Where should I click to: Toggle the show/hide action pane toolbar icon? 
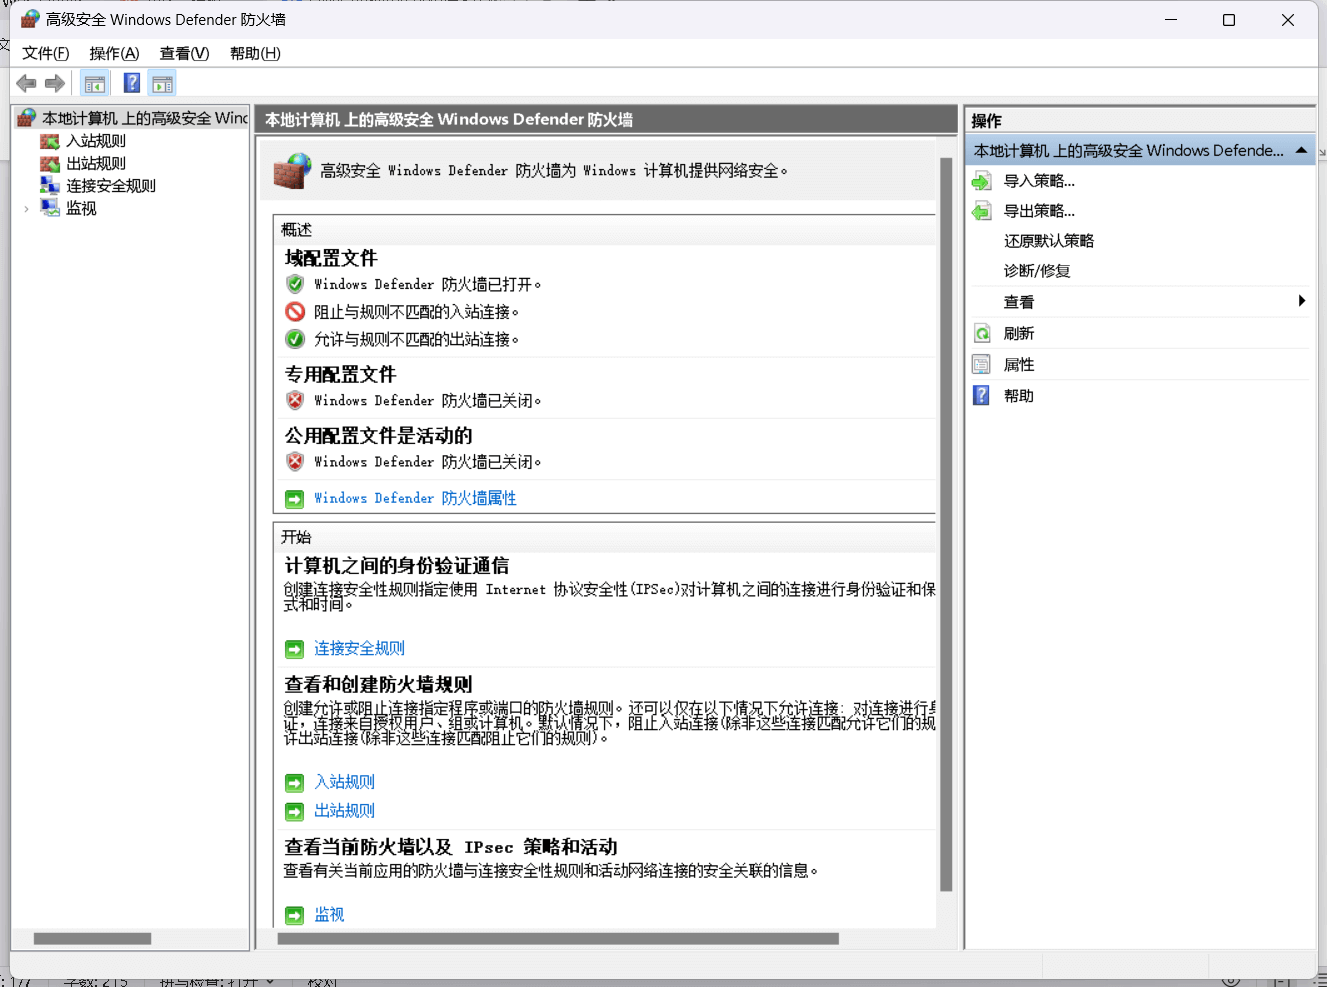click(163, 84)
